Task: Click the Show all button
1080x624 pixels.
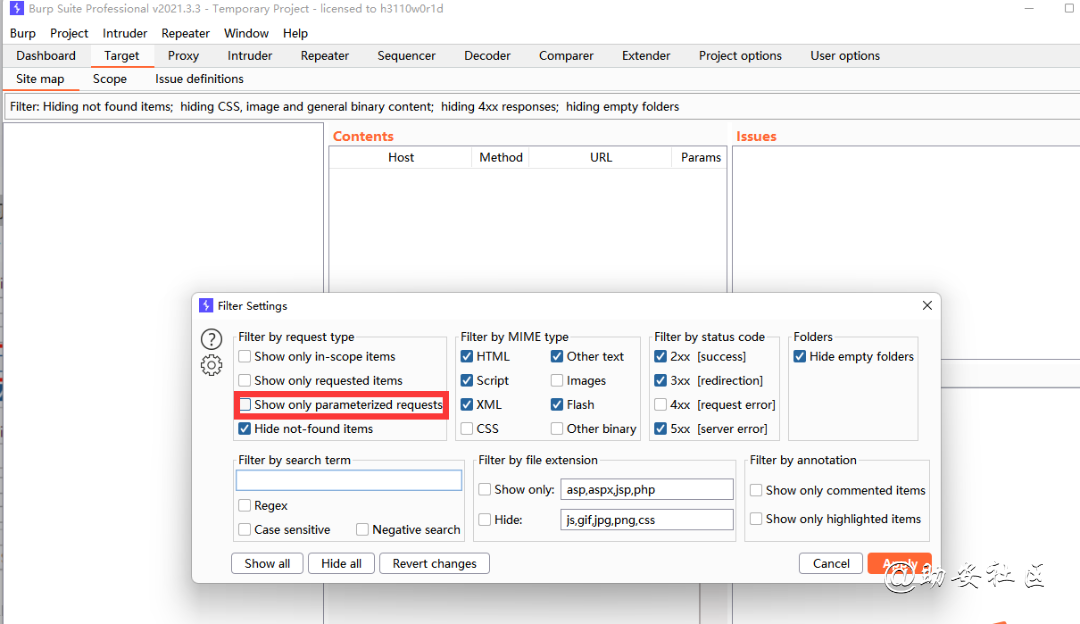Action: pos(267,563)
